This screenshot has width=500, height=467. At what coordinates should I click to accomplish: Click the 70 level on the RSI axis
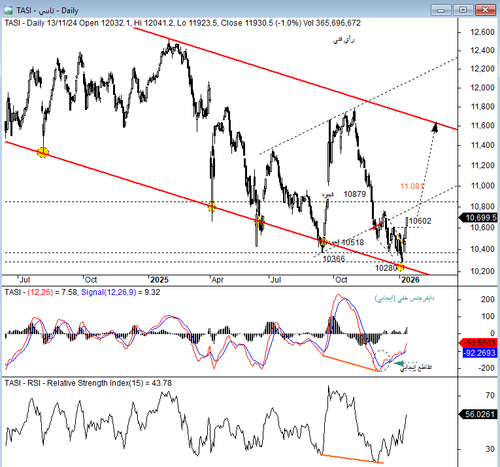pos(490,396)
